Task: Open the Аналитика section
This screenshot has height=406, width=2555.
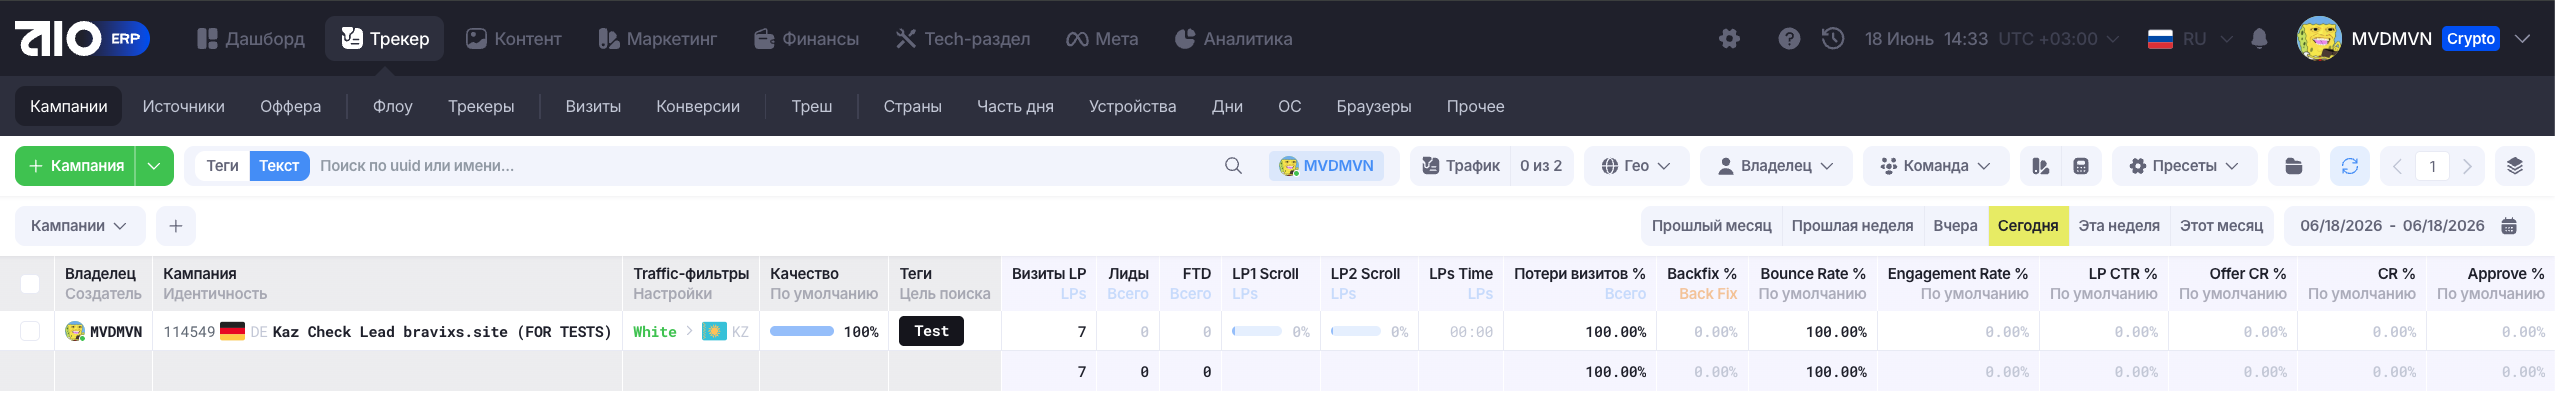Action: click(x=1233, y=39)
